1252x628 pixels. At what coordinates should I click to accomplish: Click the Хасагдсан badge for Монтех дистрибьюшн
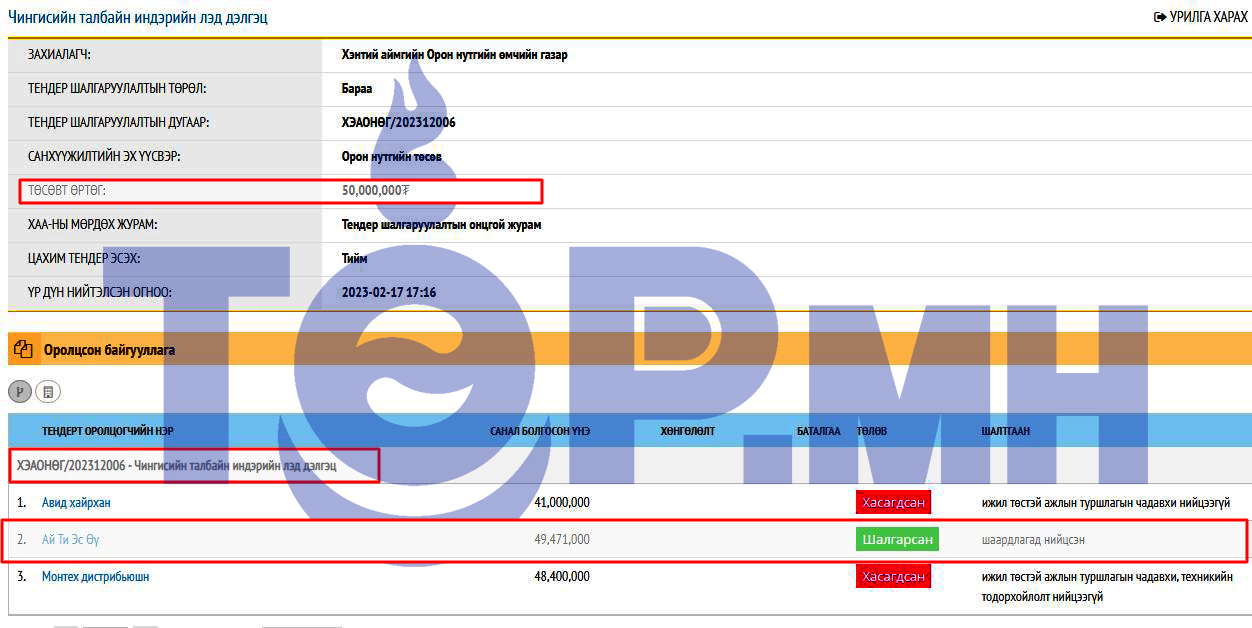893,577
